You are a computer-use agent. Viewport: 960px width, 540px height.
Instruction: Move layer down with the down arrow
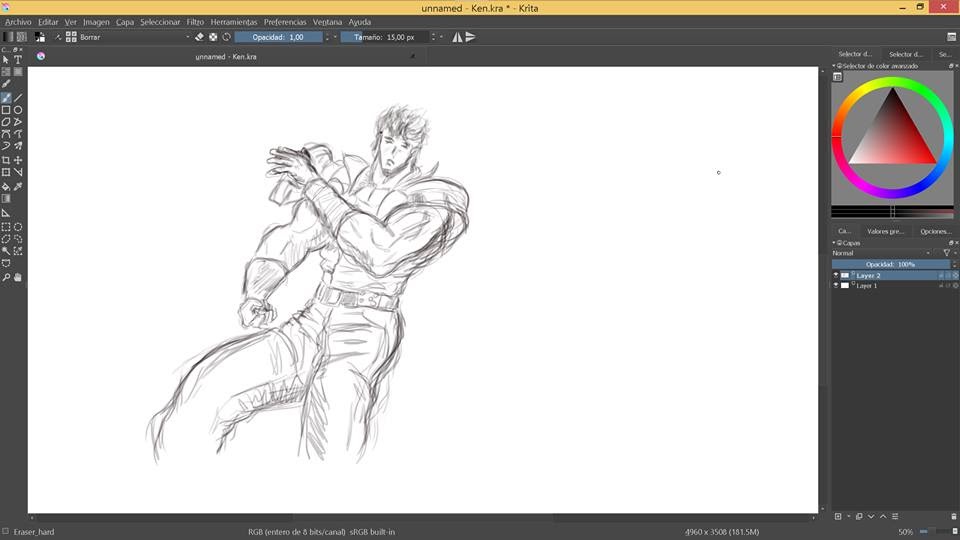pyautogui.click(x=871, y=516)
